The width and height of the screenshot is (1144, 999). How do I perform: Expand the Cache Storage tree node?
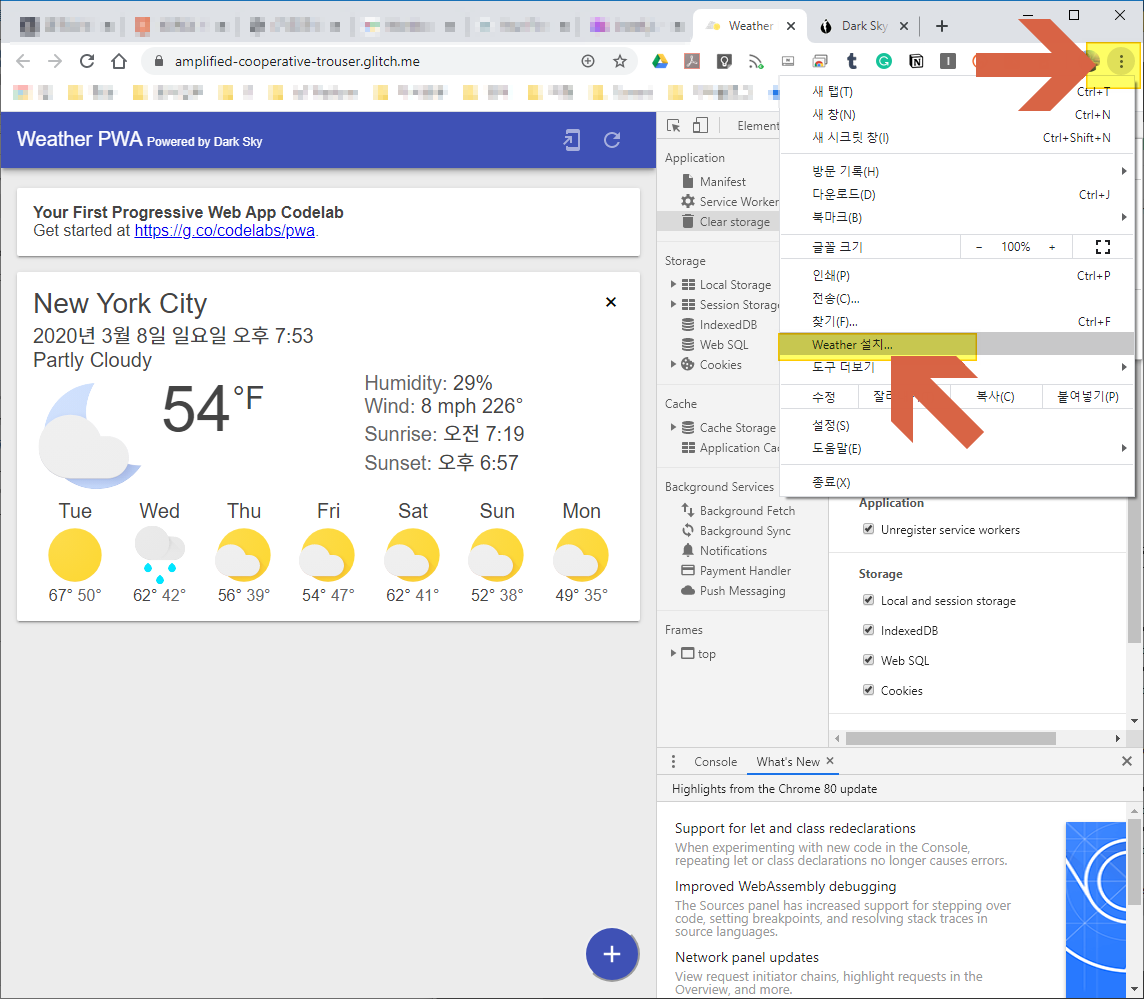pyautogui.click(x=673, y=427)
